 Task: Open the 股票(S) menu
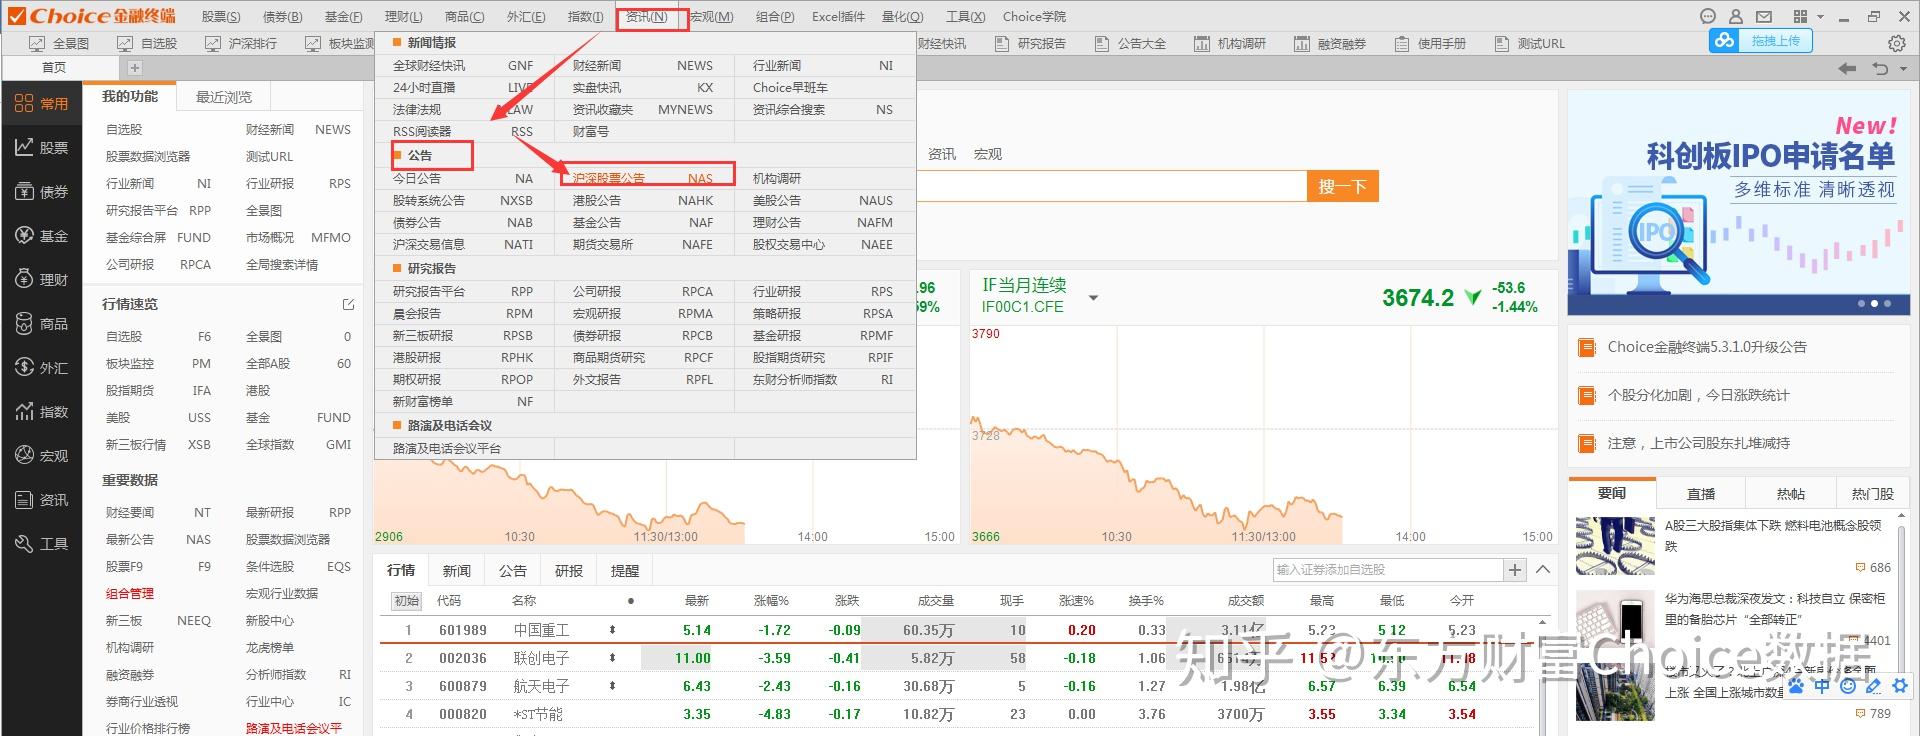pyautogui.click(x=221, y=16)
